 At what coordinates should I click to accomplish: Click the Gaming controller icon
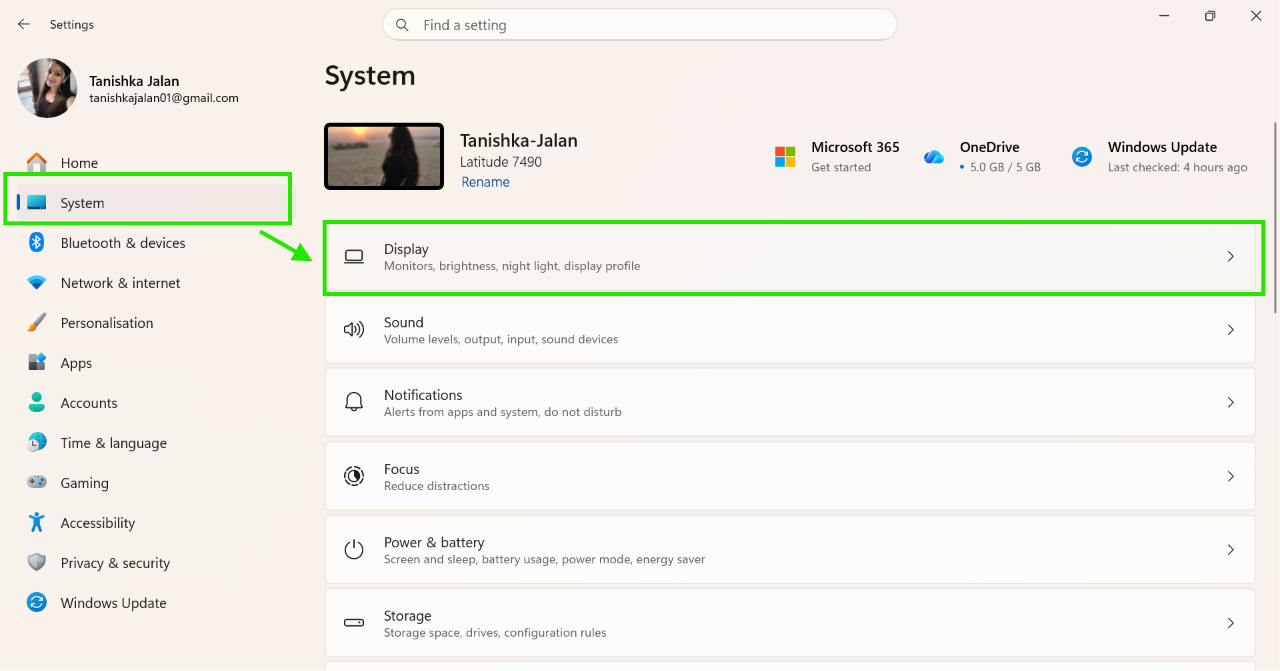pyautogui.click(x=37, y=482)
